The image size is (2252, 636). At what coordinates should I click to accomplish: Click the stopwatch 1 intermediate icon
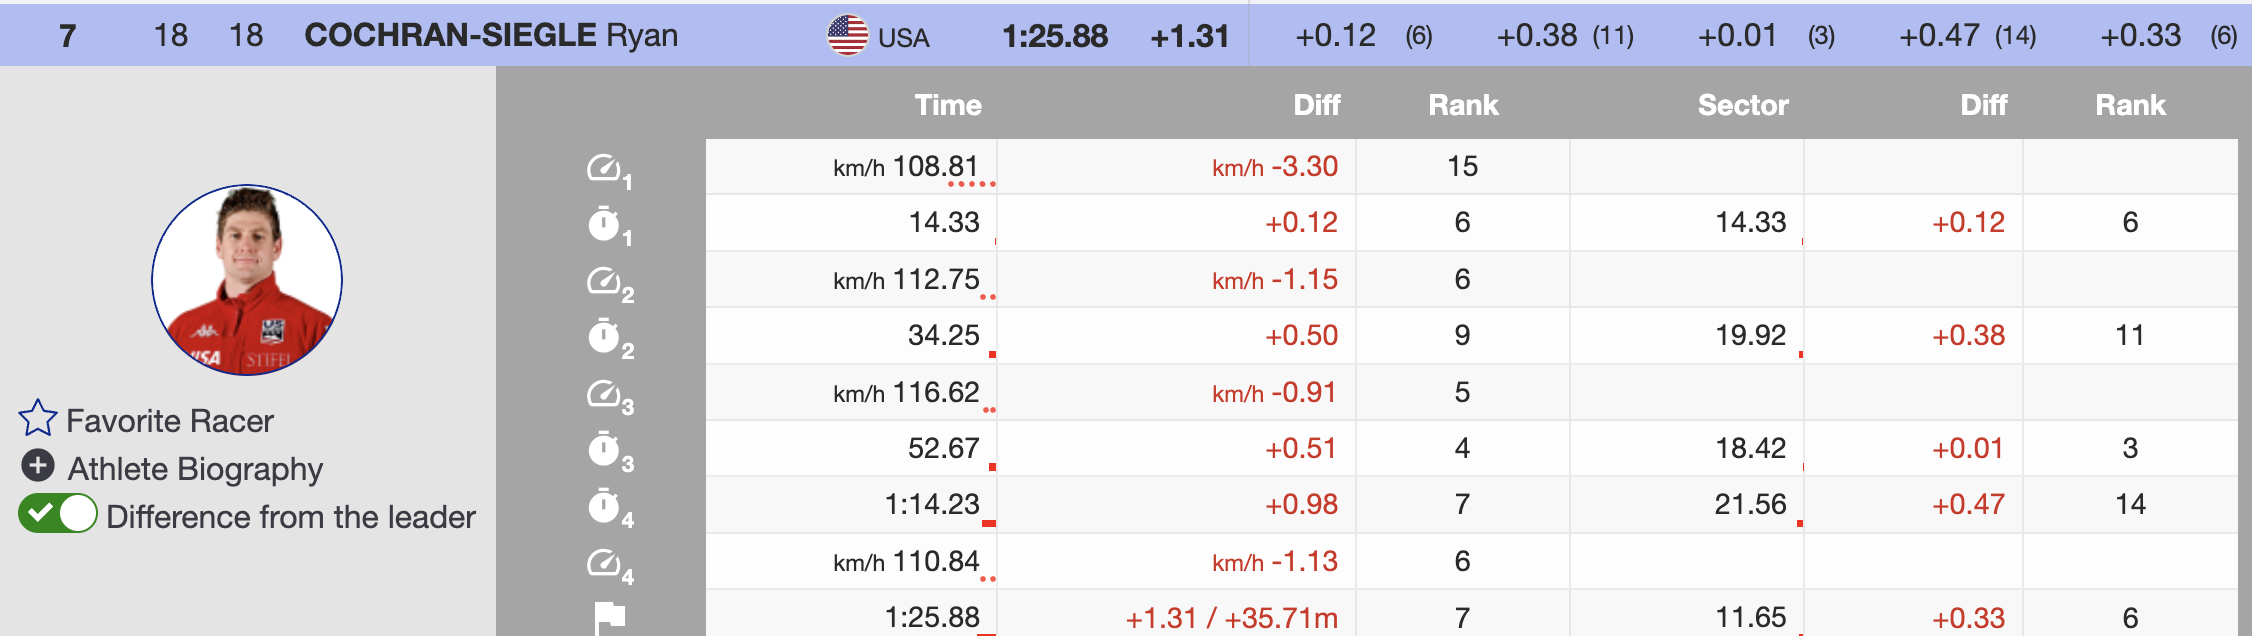pyautogui.click(x=606, y=224)
